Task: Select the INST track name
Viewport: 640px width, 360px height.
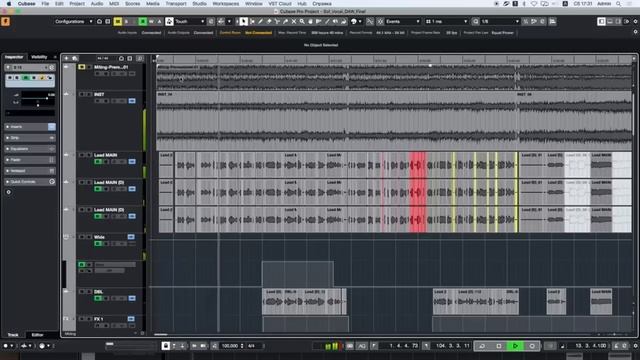Action: click(x=99, y=94)
